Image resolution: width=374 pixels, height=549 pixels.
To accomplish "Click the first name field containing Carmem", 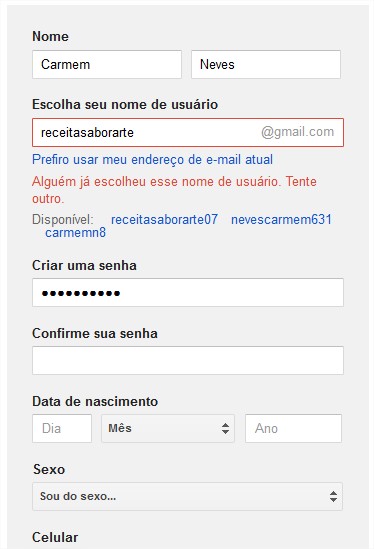I will point(107,64).
